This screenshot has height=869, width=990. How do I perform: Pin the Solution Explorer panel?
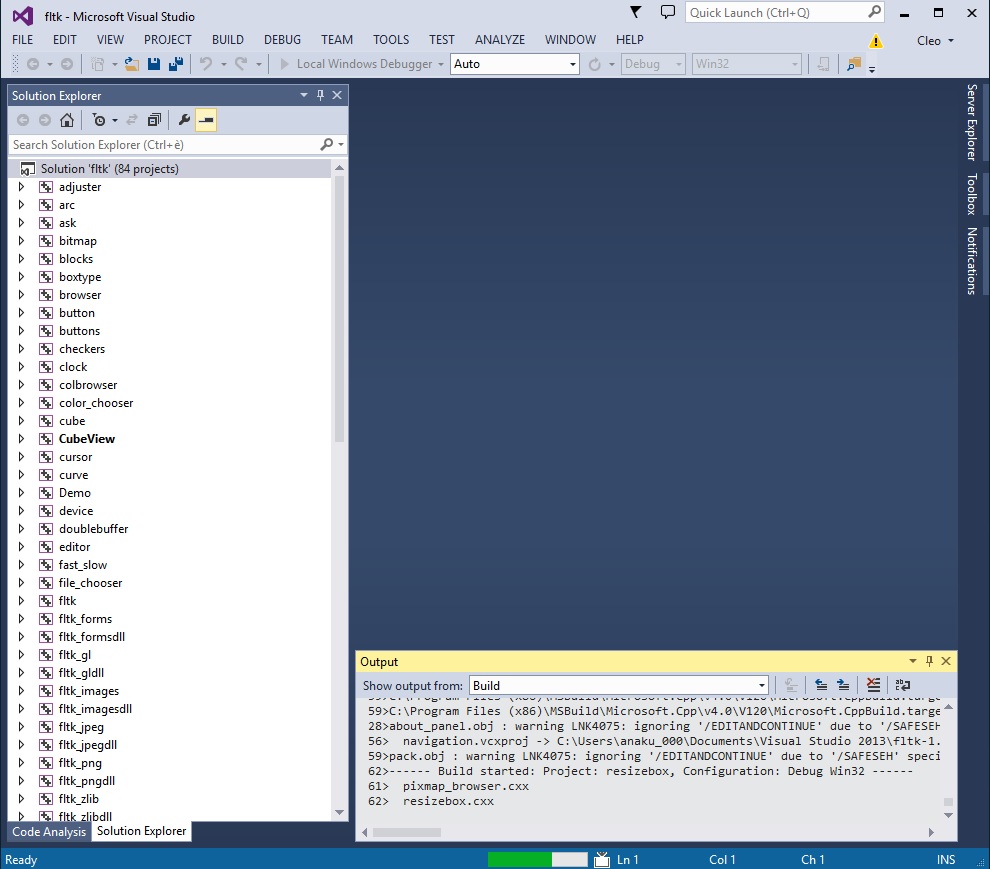click(320, 95)
